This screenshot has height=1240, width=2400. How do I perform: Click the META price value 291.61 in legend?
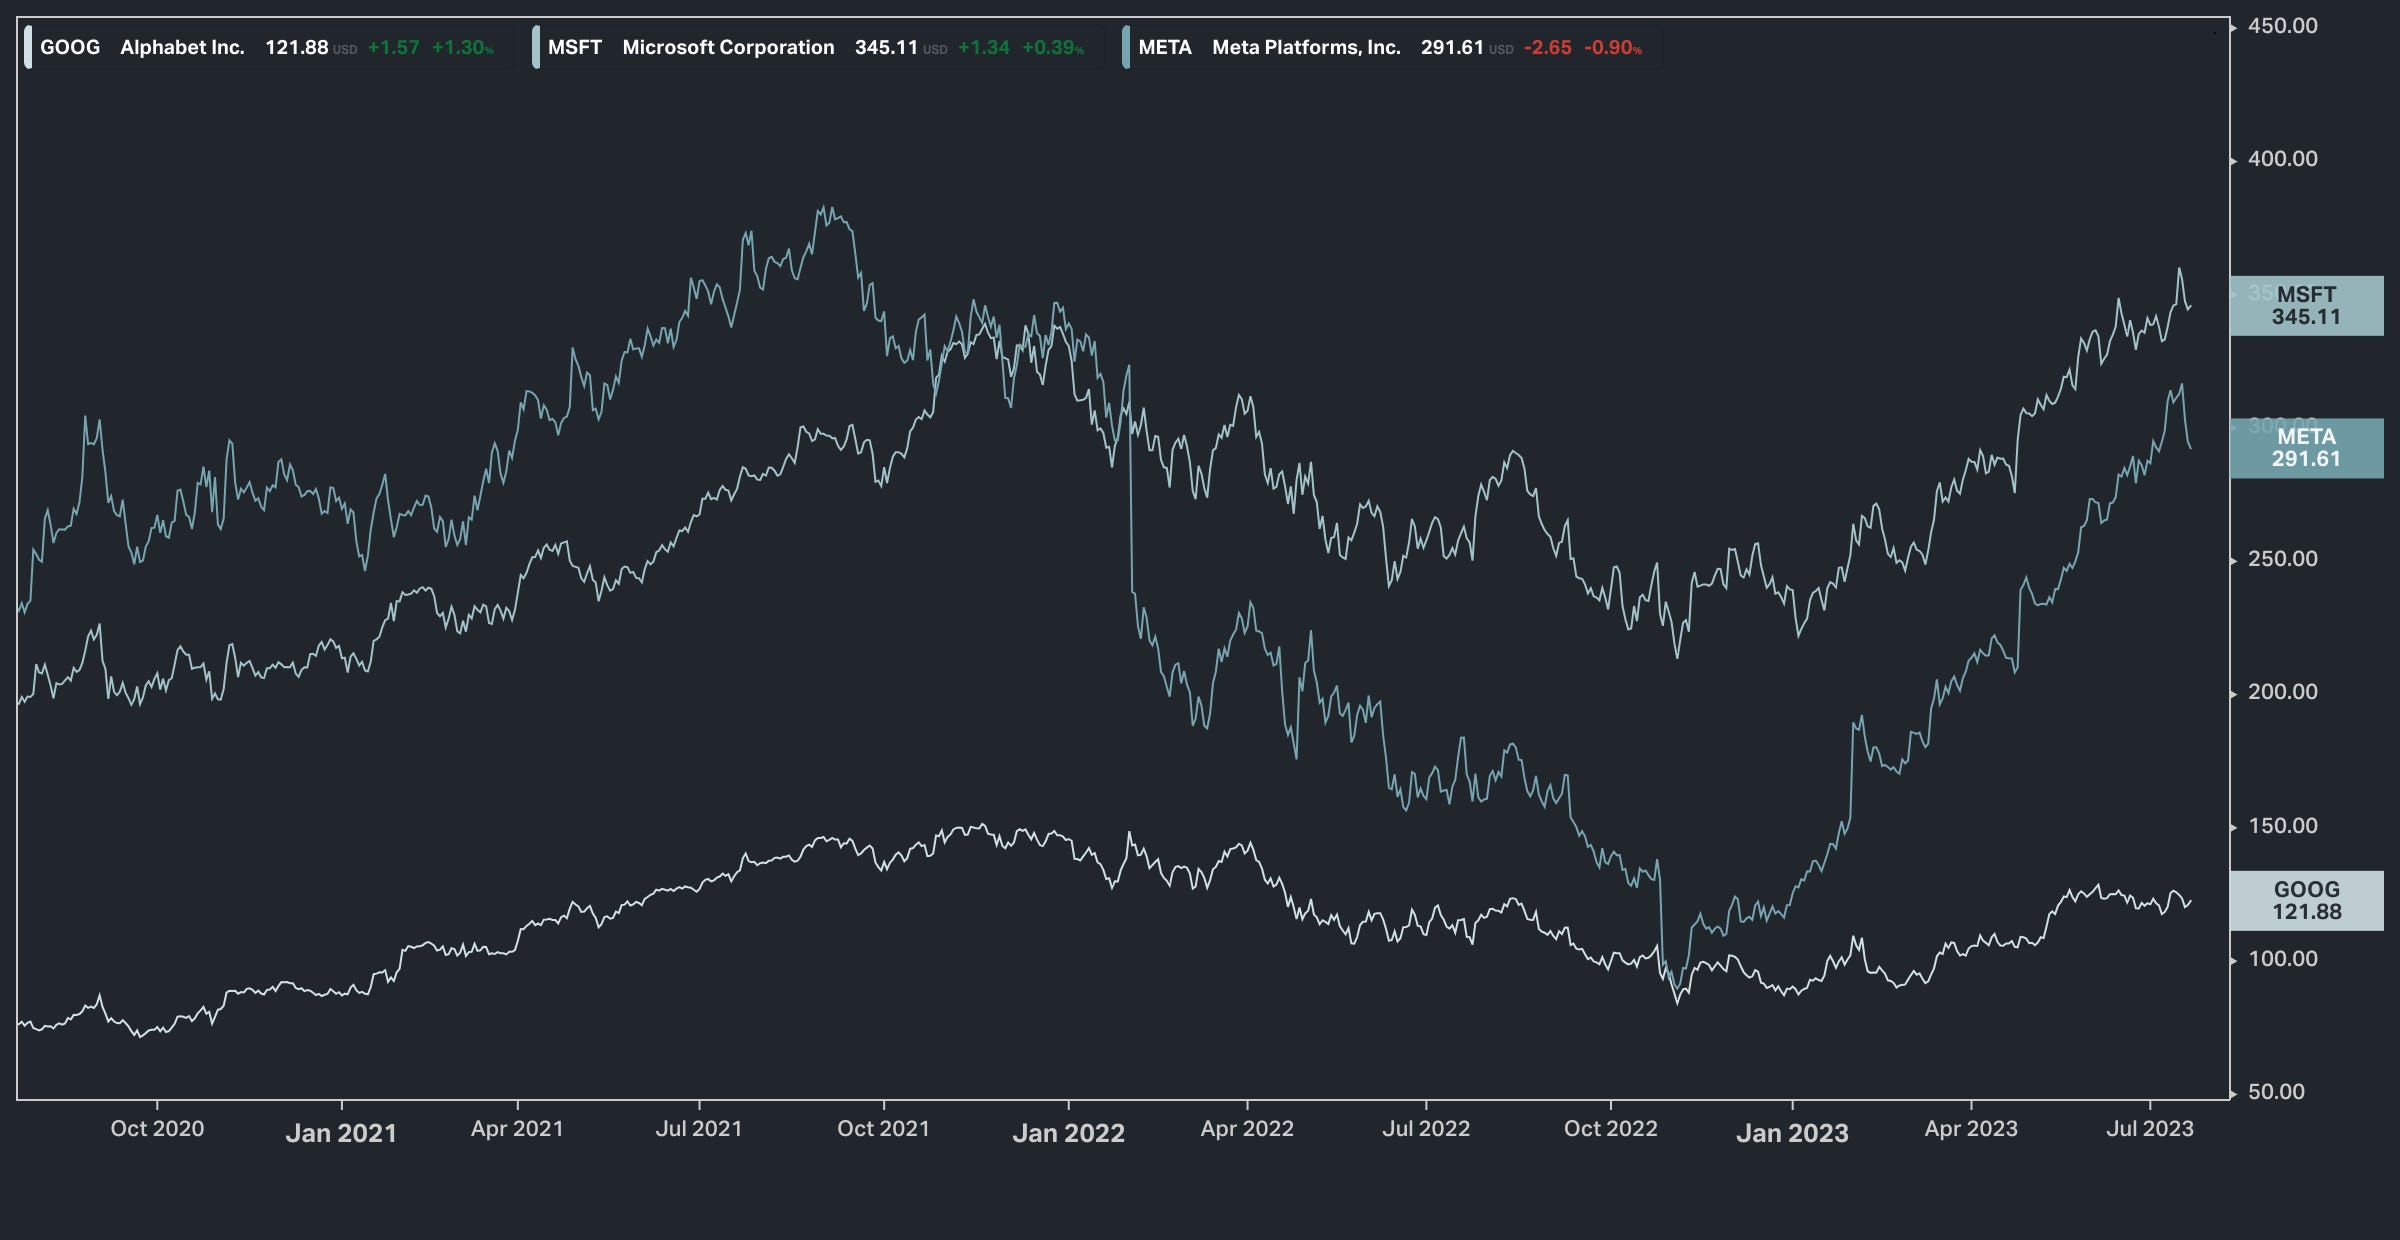pyautogui.click(x=1452, y=47)
